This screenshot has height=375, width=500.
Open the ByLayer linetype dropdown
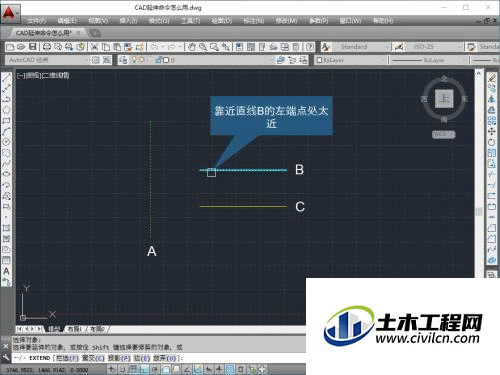(429, 60)
